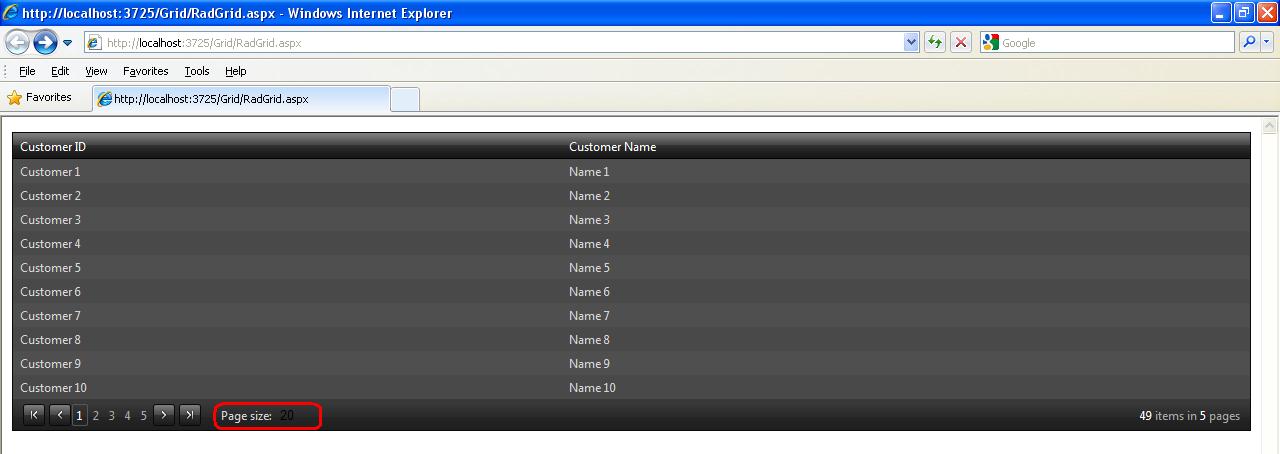Select the Customer 4 cell
The height and width of the screenshot is (454, 1280).
[x=287, y=244]
